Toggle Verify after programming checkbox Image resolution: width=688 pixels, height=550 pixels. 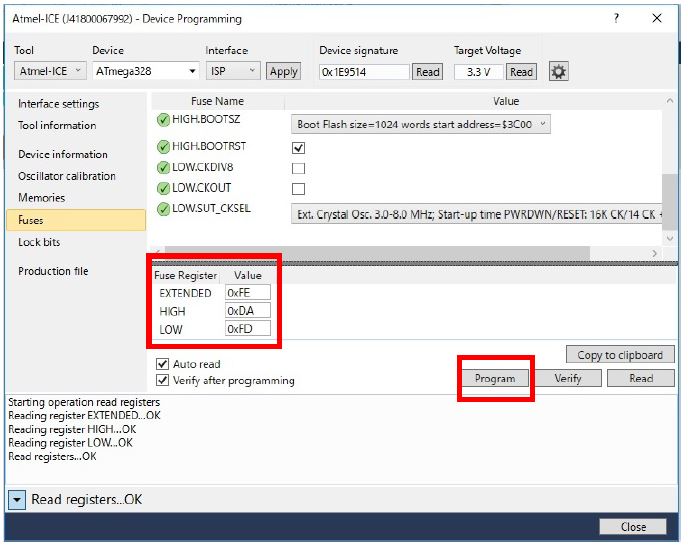(163, 380)
